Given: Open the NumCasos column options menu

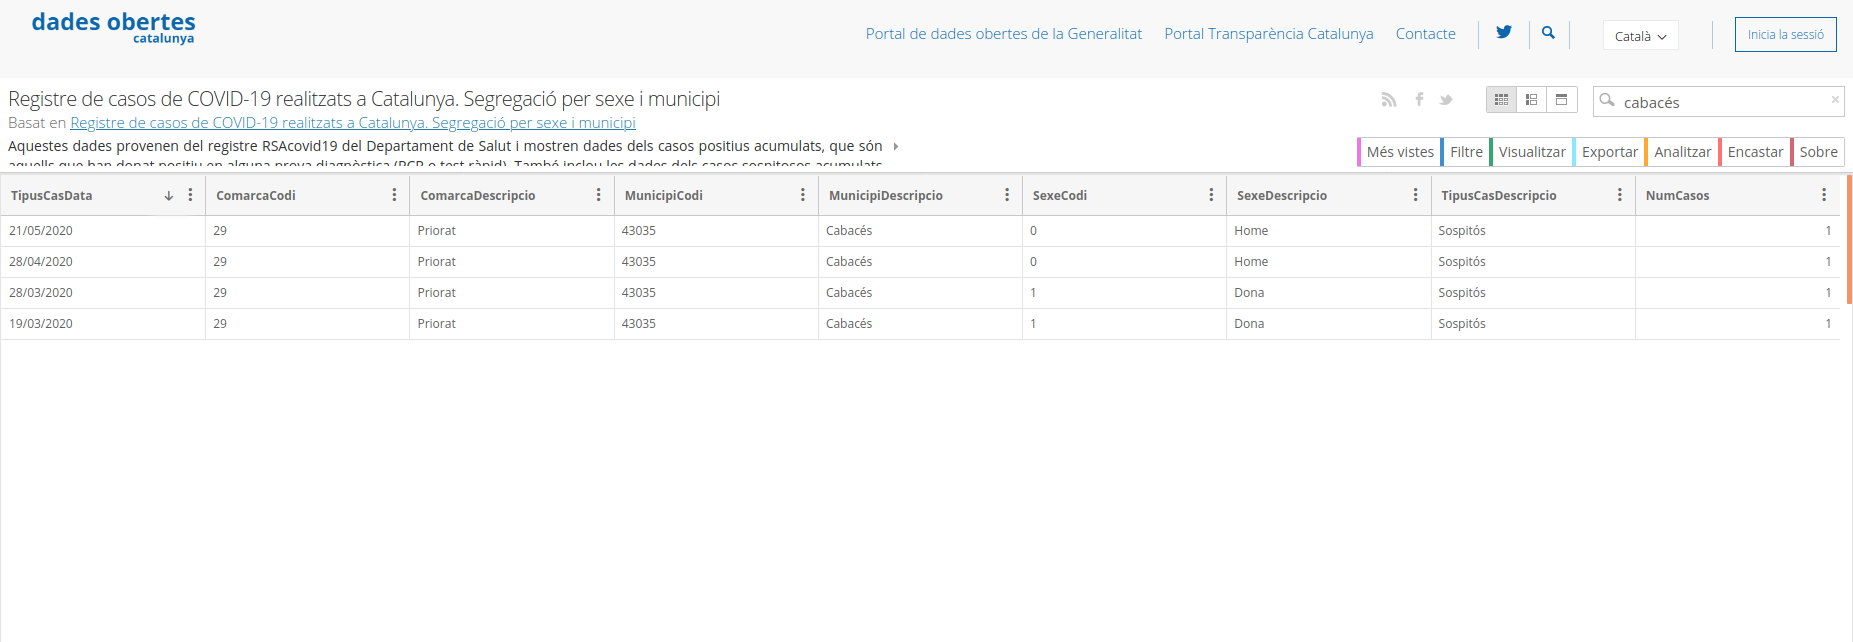Looking at the screenshot, I should tap(1823, 195).
